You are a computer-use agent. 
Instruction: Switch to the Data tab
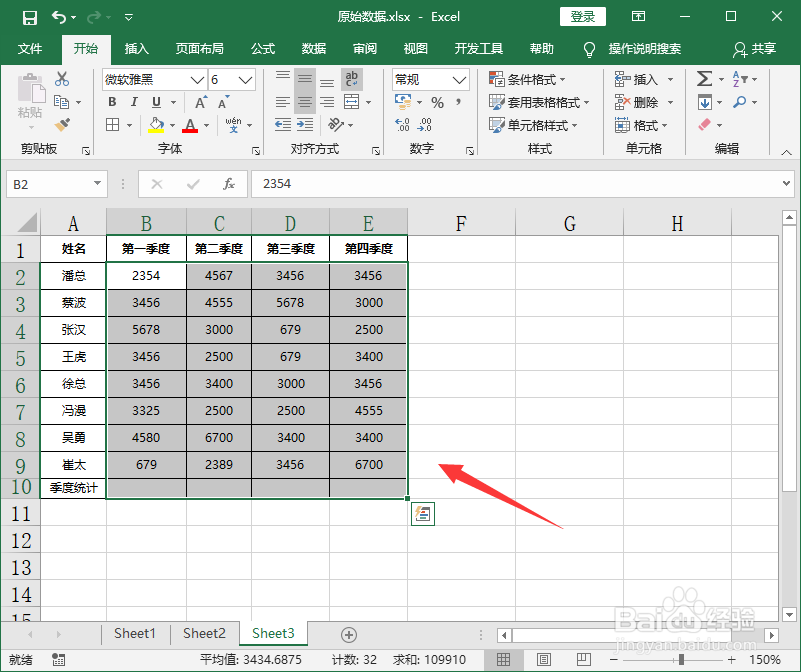coord(314,49)
